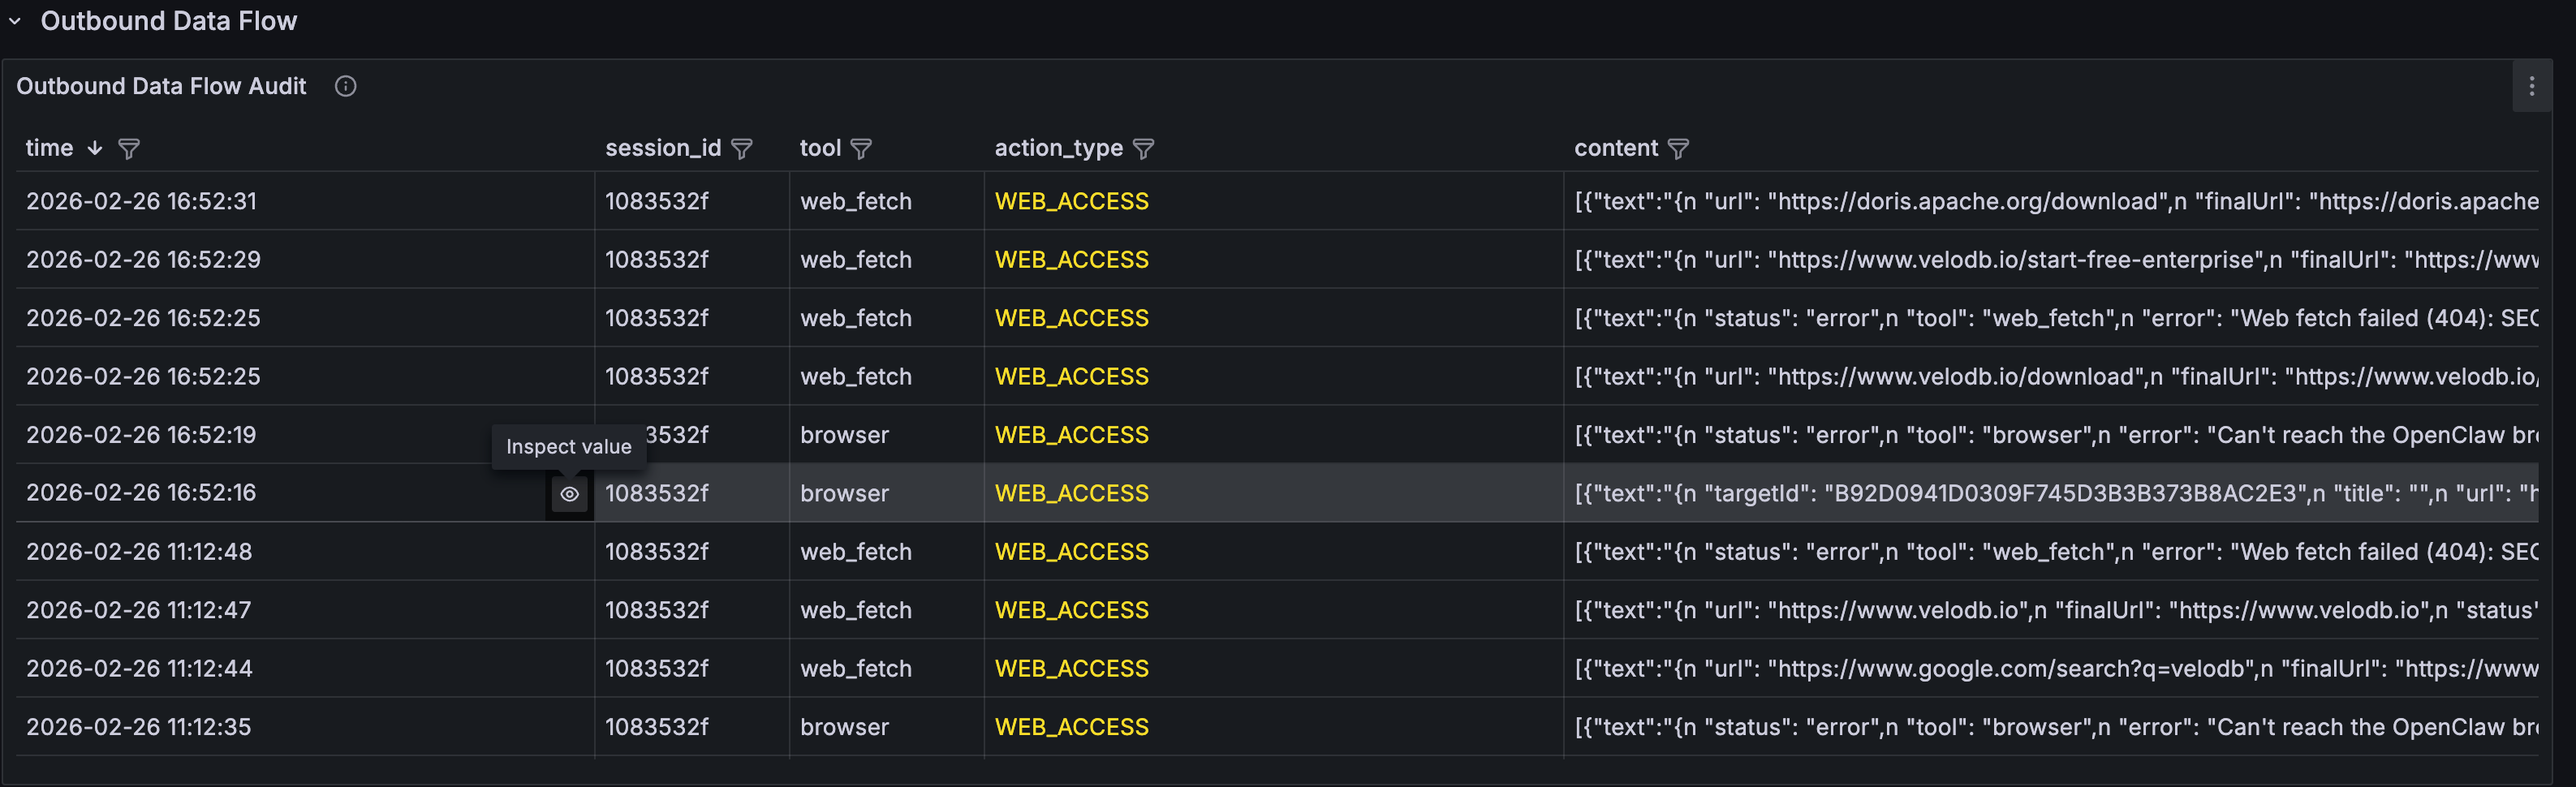2576x787 pixels.
Task: Click the Outbound Data Flow Audit title
Action: (x=161, y=86)
